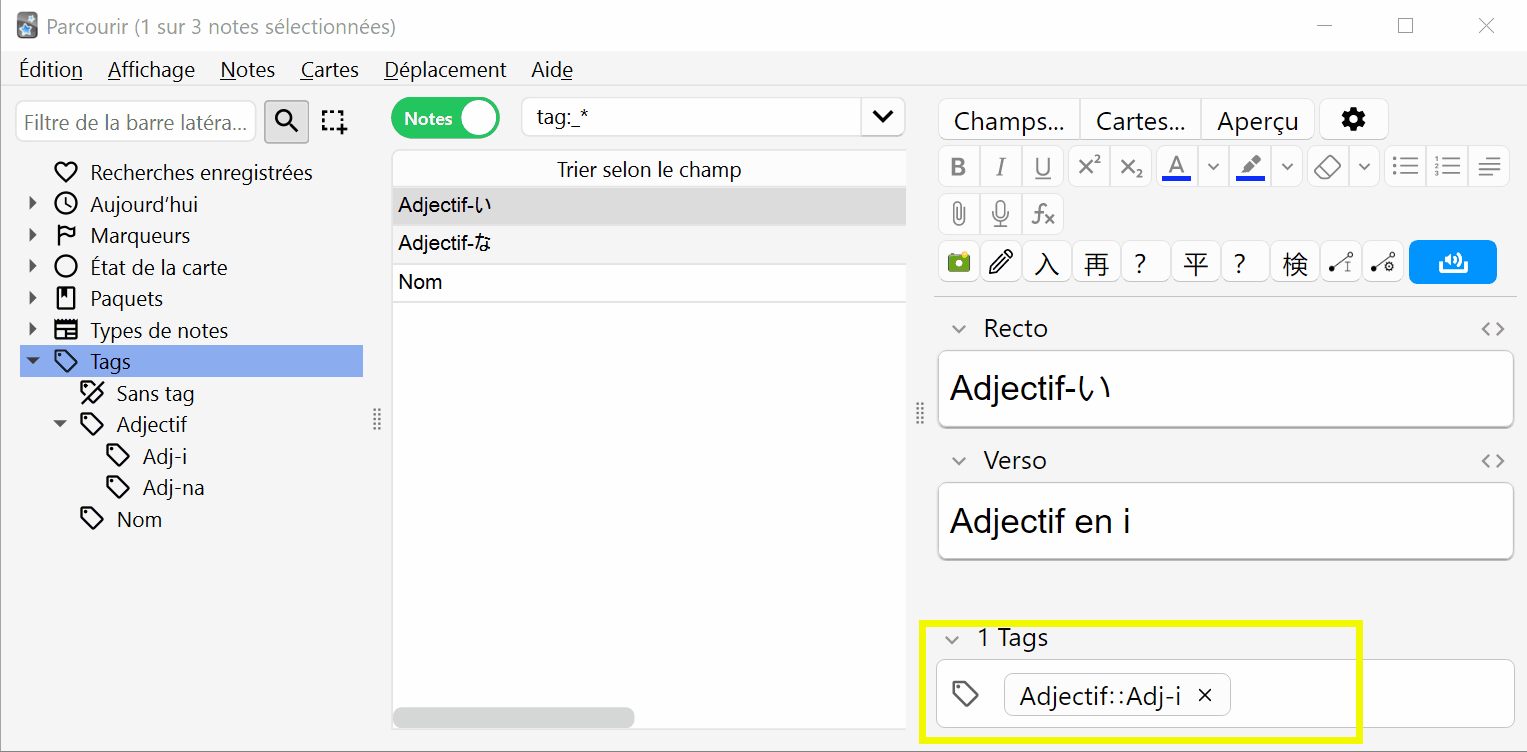Open the Cartes menu

(330, 70)
